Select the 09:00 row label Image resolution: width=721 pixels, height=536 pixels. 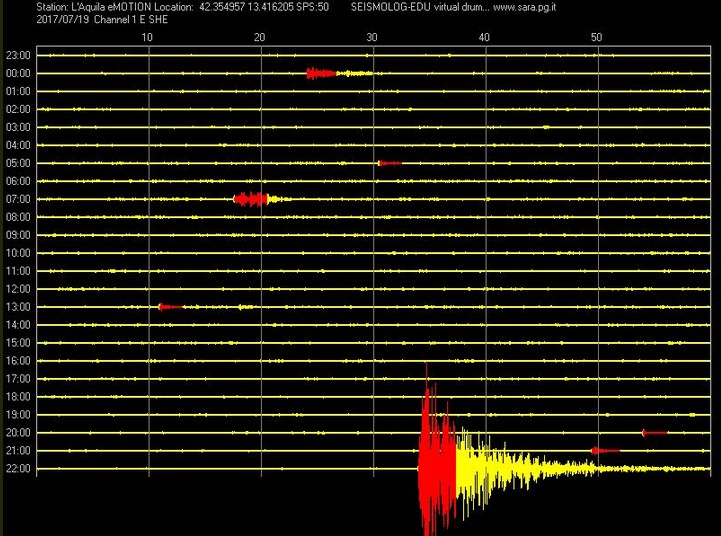click(18, 235)
